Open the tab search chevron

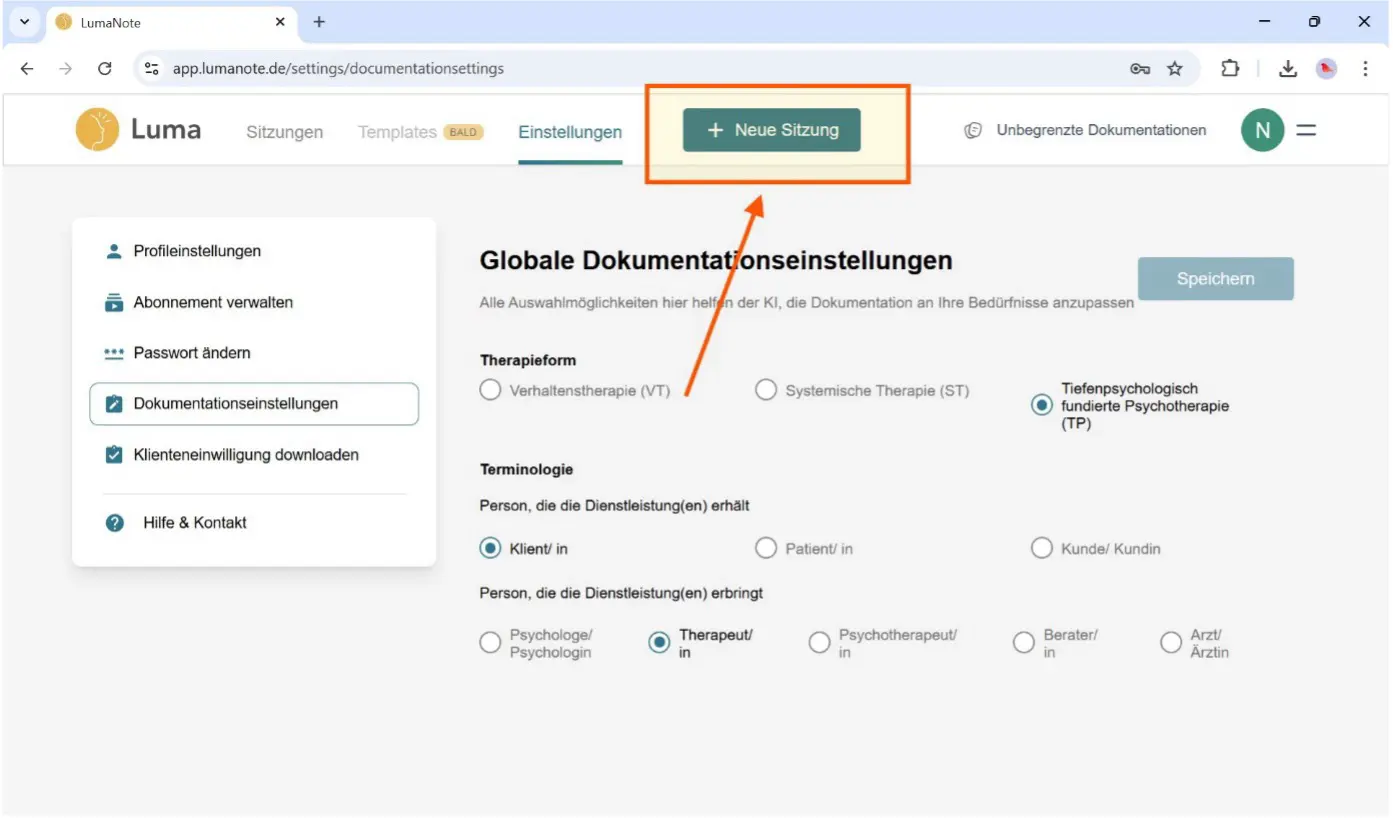tap(23, 21)
